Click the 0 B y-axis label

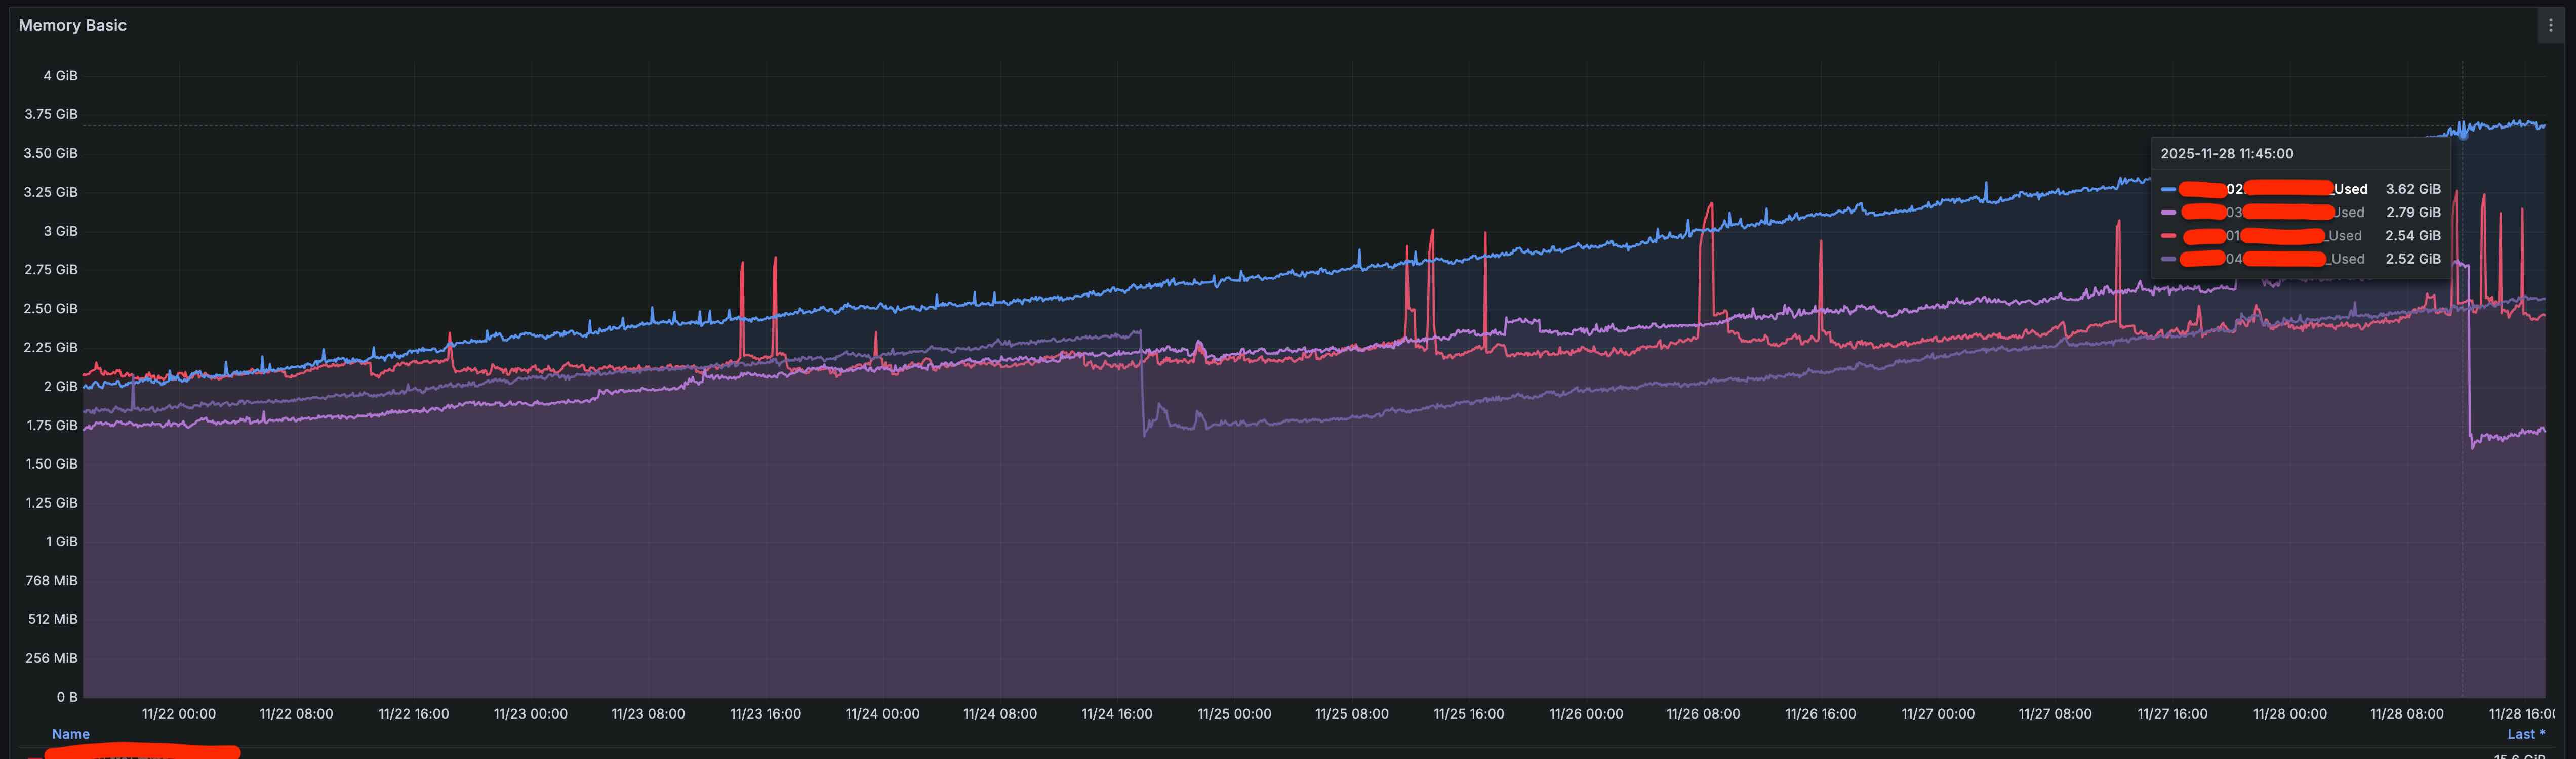(x=66, y=697)
